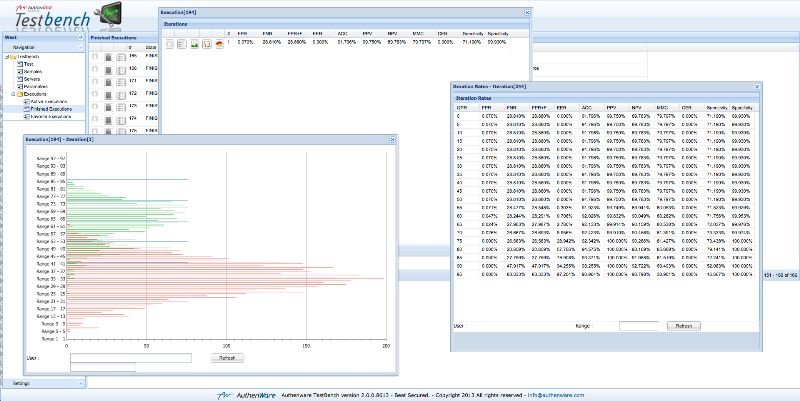The image size is (800, 401).
Task: Click the document icon in execution row 172
Action: tap(108, 95)
